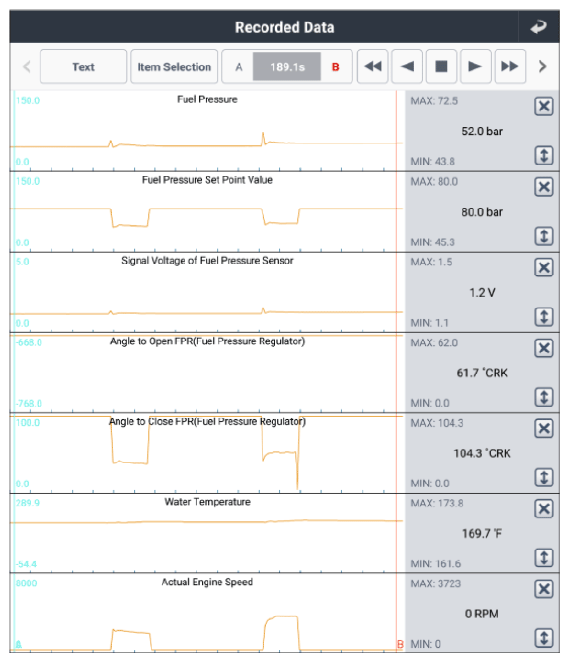Click the fast-forward playback button
Viewport: 569px width, 662px height.
(x=510, y=67)
